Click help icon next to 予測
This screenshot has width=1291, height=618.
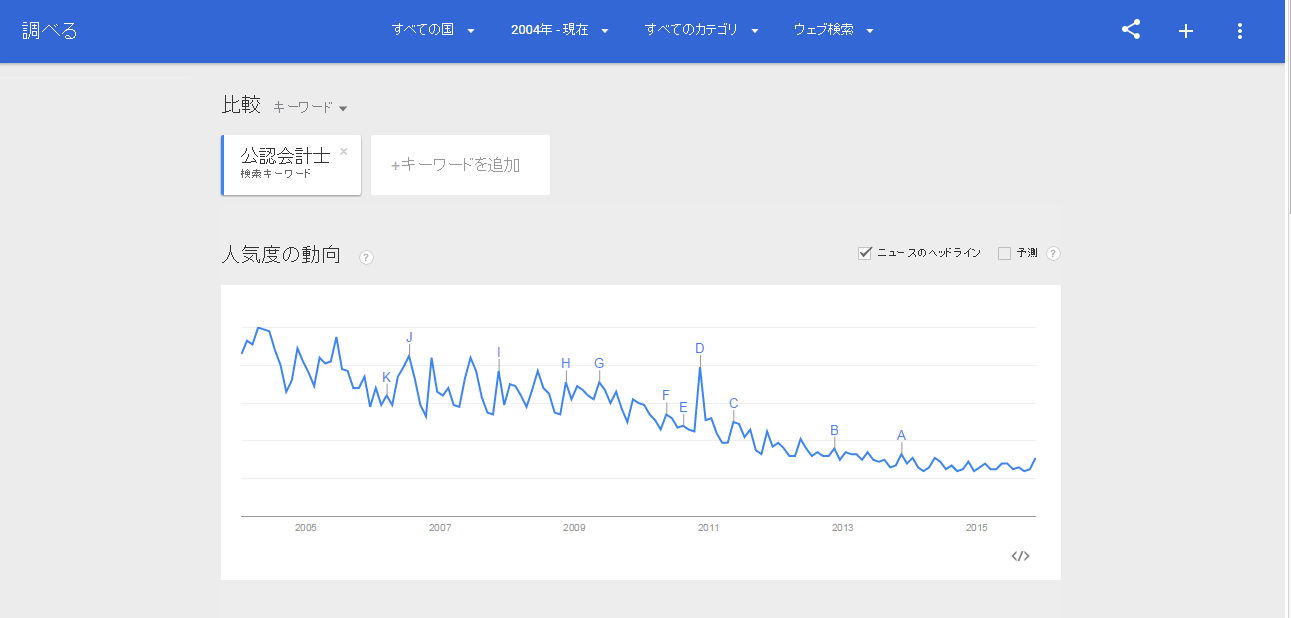[1053, 254]
